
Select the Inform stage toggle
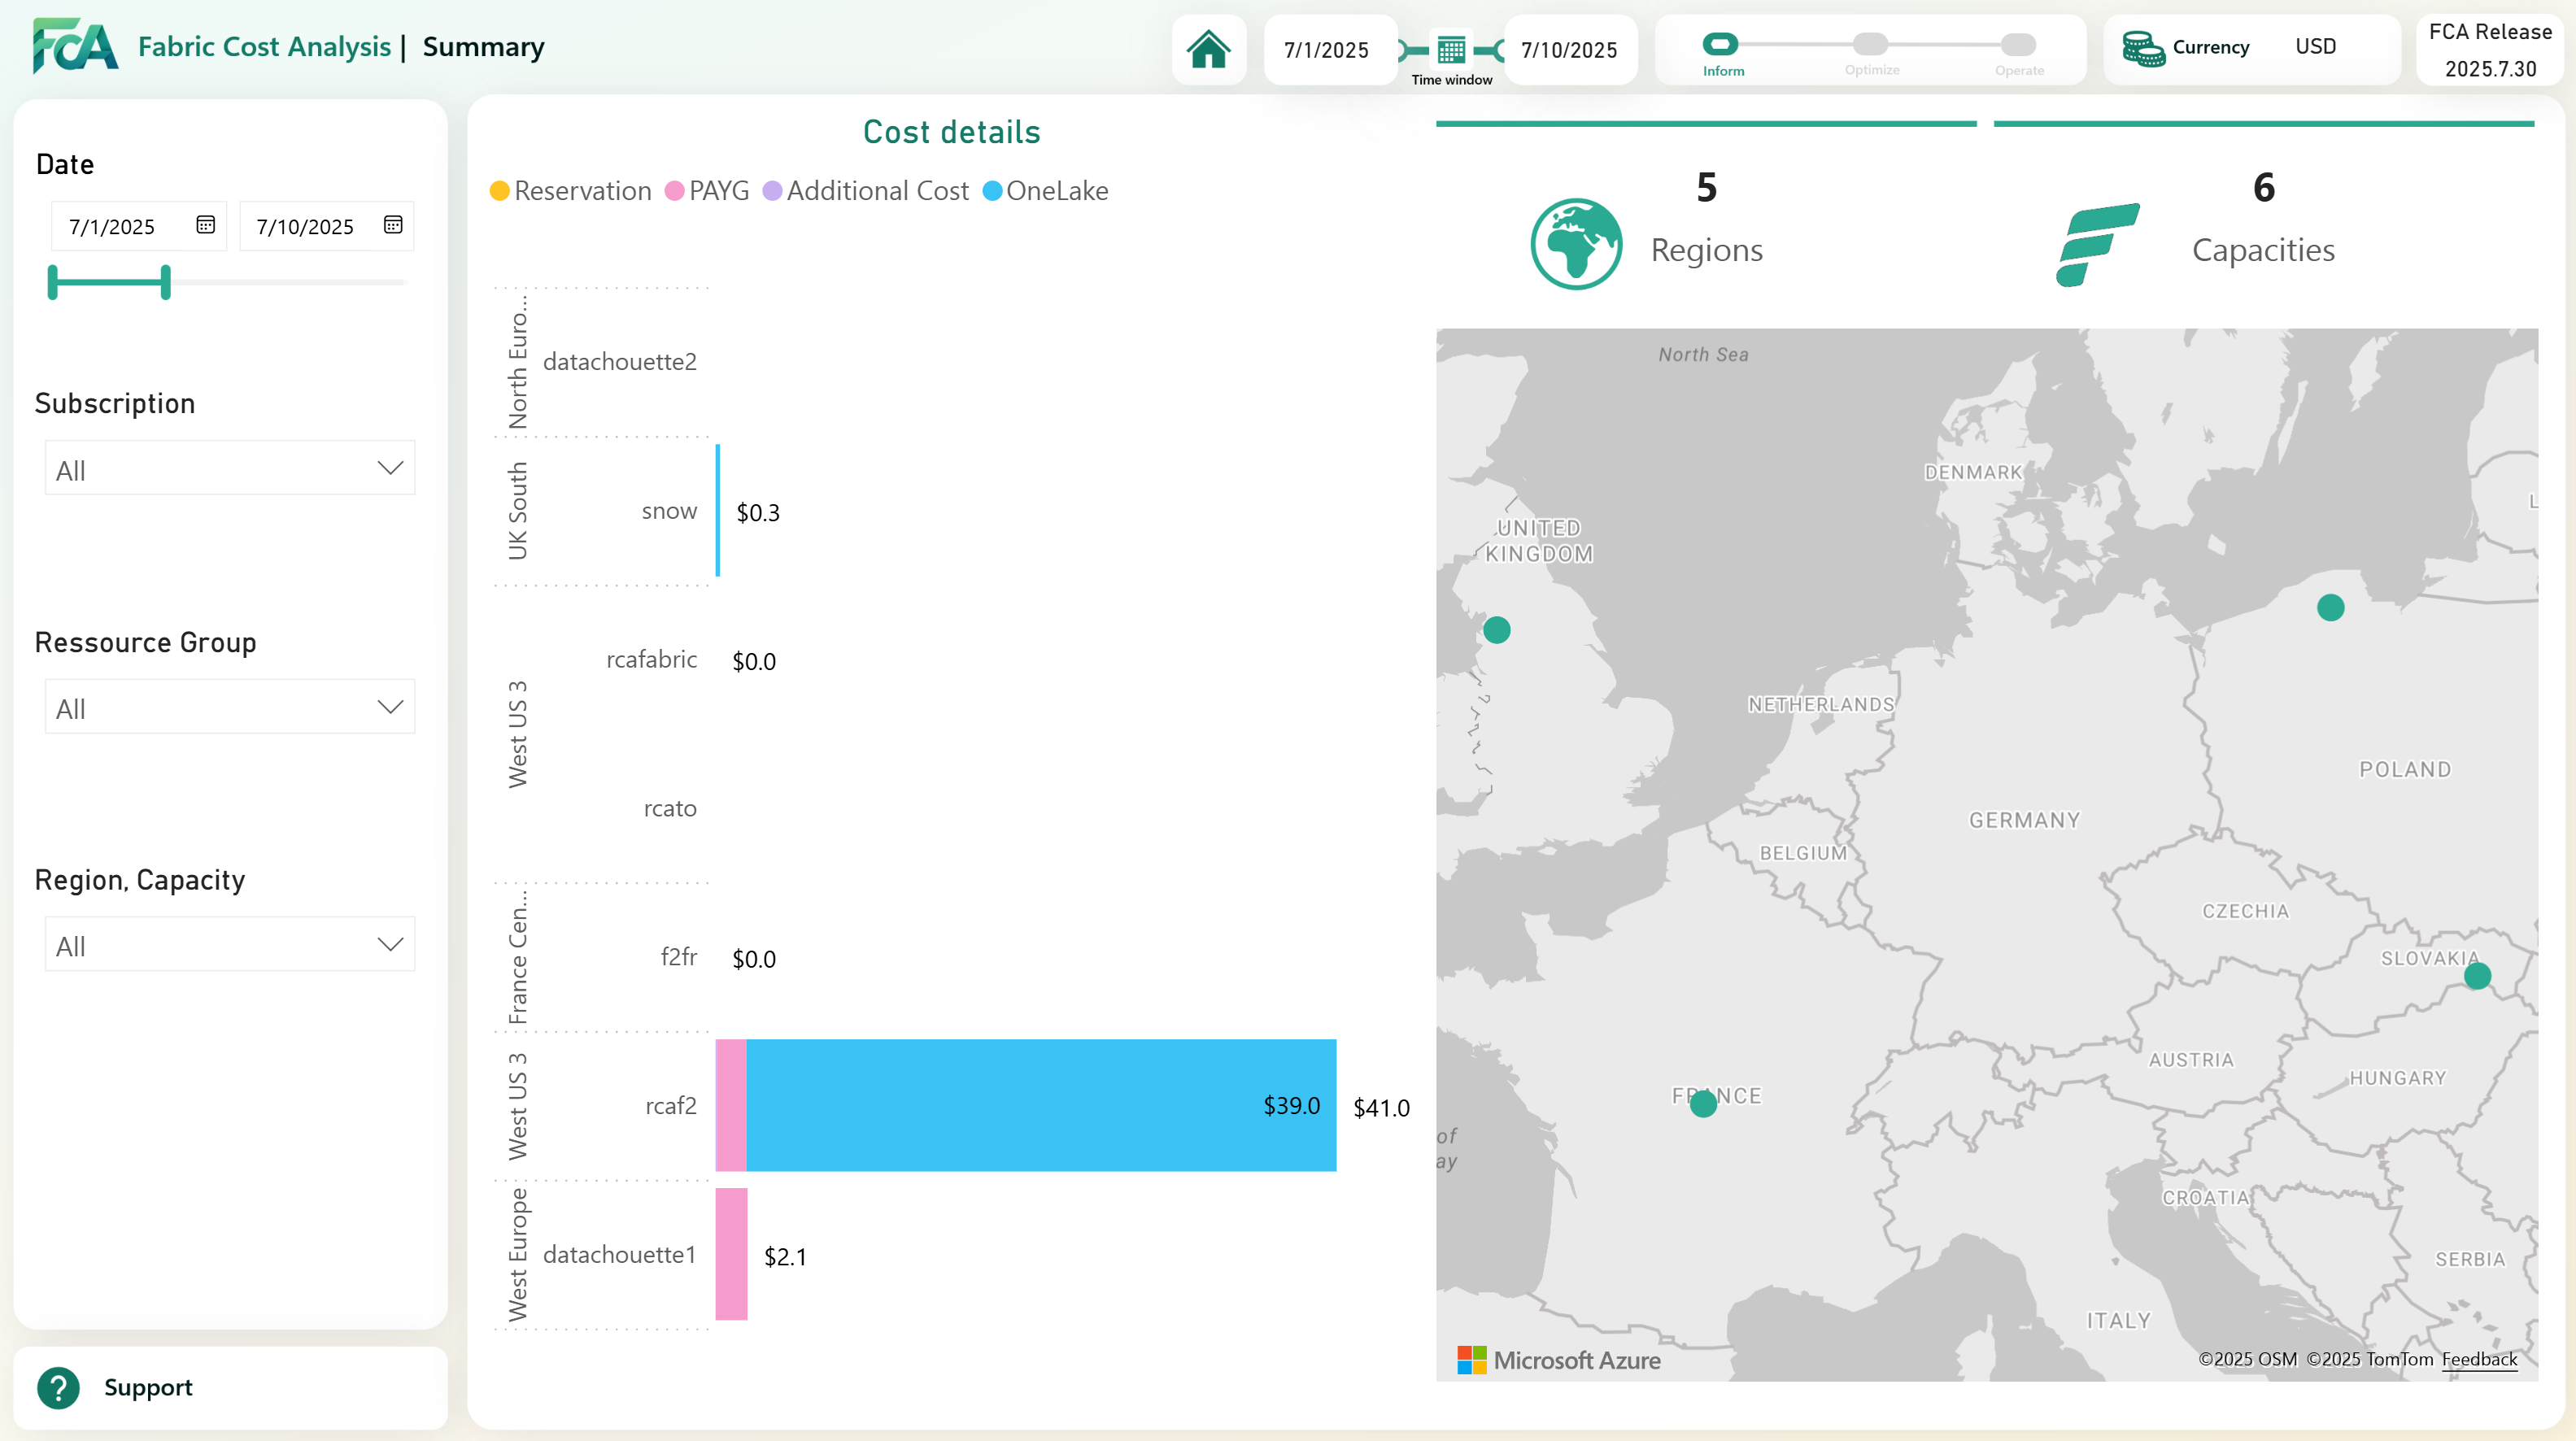(x=1721, y=44)
